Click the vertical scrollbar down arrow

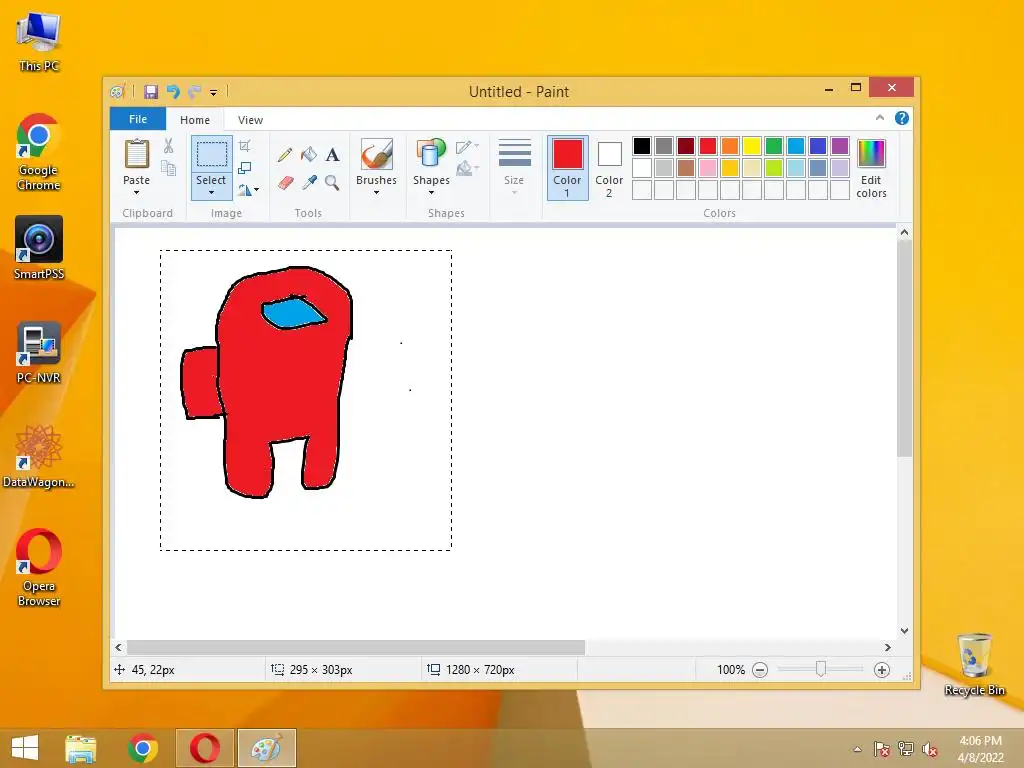tap(904, 631)
